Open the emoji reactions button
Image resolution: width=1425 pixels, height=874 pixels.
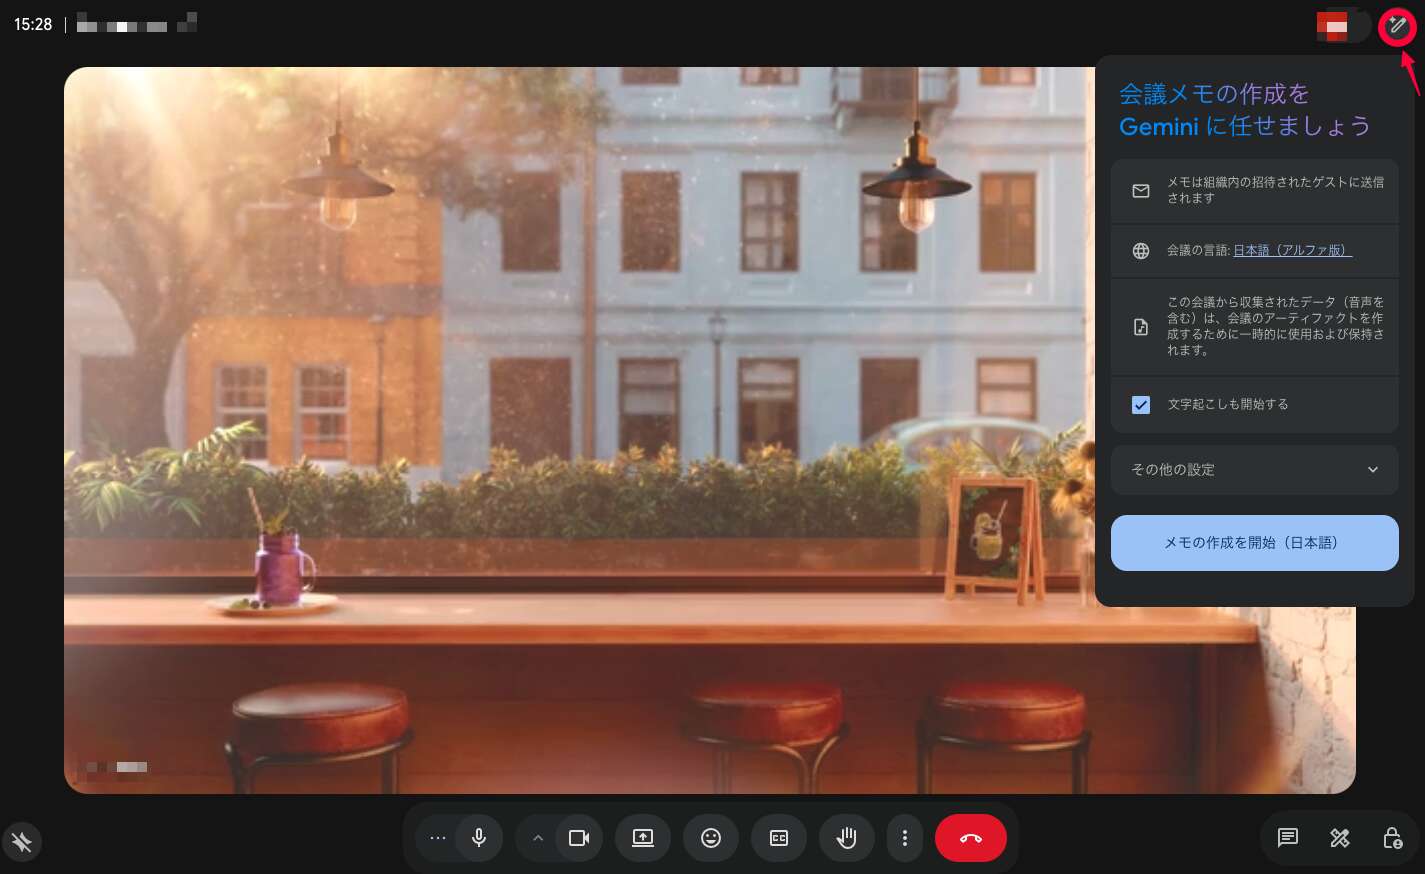tap(711, 838)
